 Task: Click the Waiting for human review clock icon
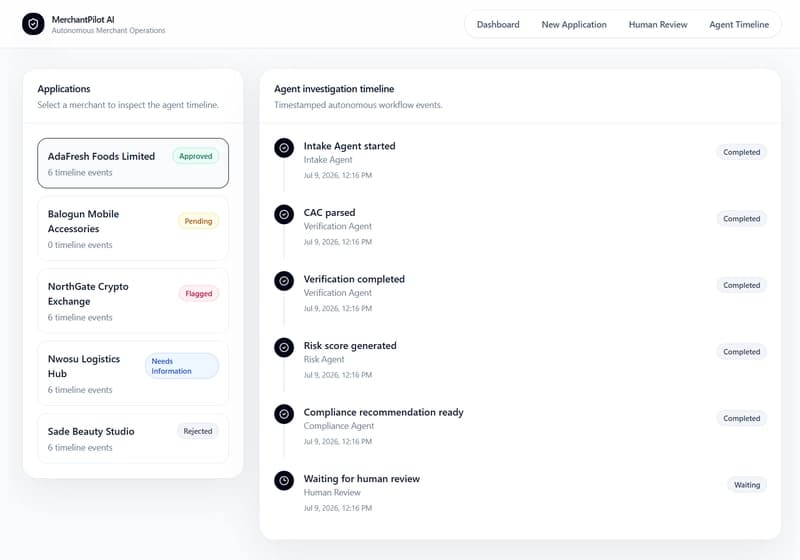click(284, 480)
